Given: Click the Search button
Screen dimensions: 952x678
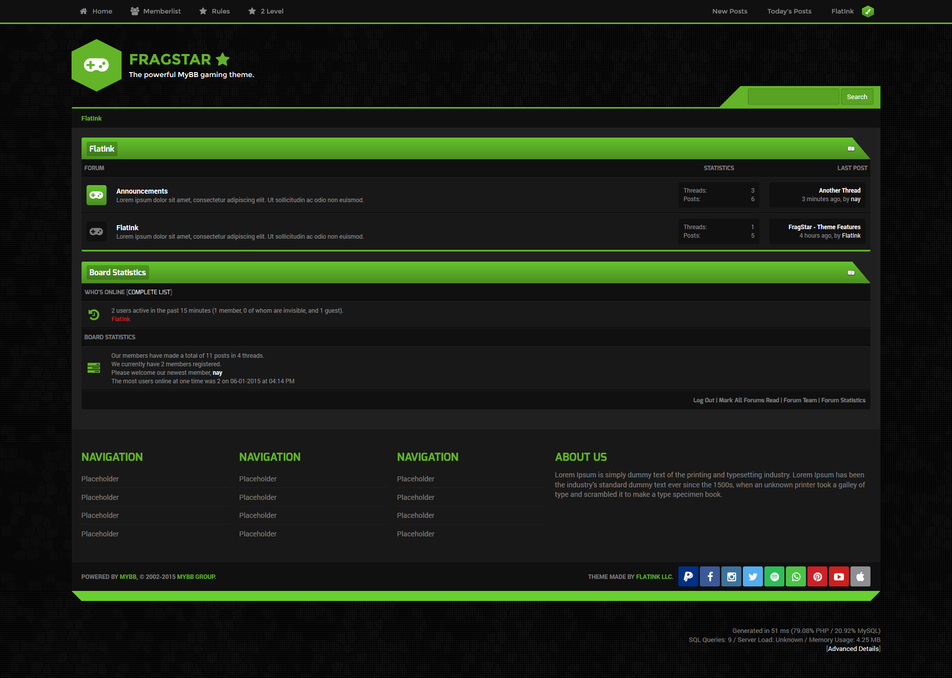Looking at the screenshot, I should point(857,97).
